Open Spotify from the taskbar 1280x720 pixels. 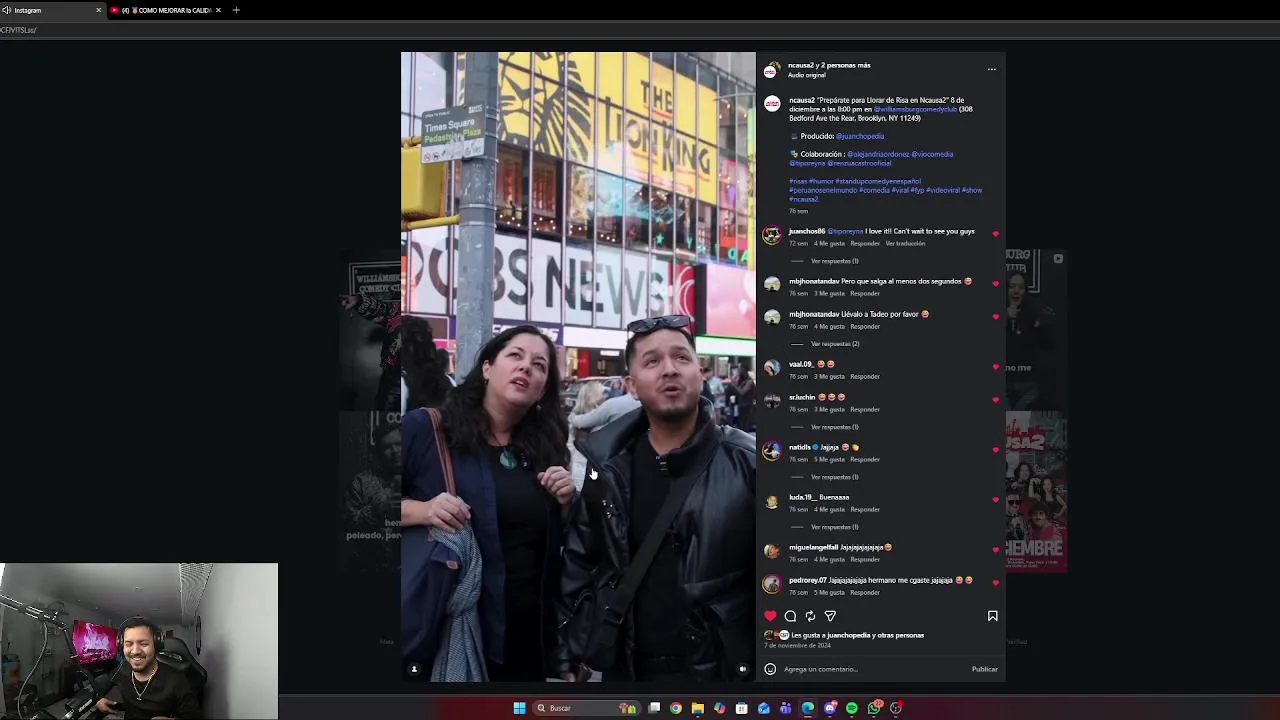pyautogui.click(x=852, y=708)
